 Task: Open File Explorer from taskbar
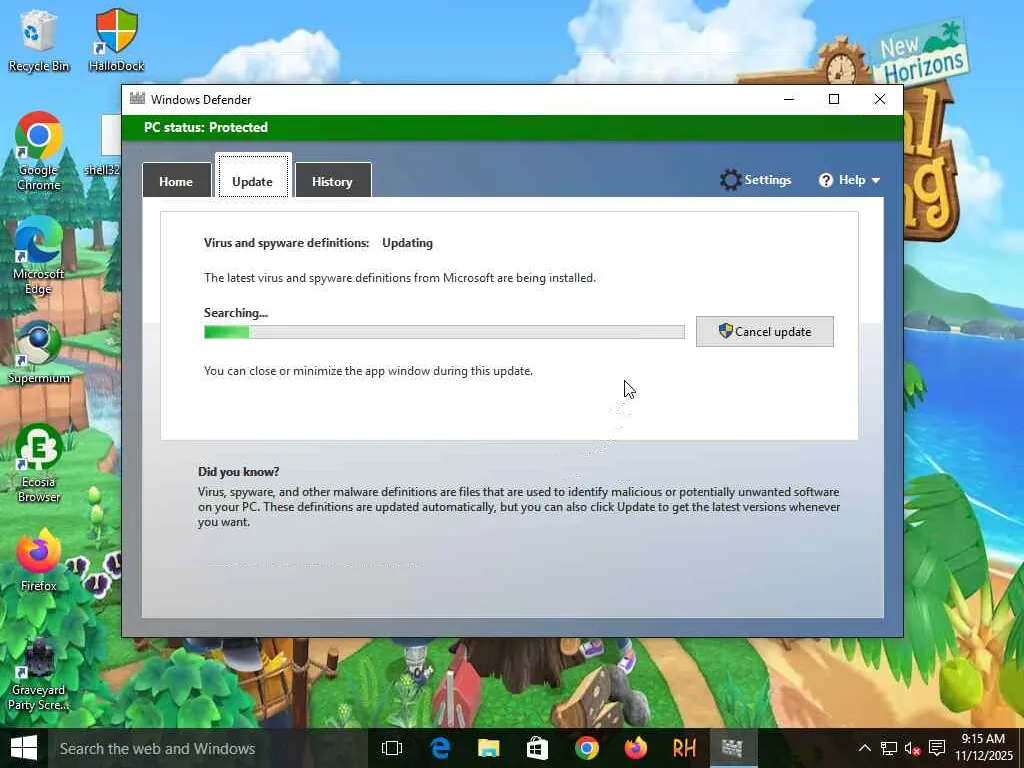488,748
